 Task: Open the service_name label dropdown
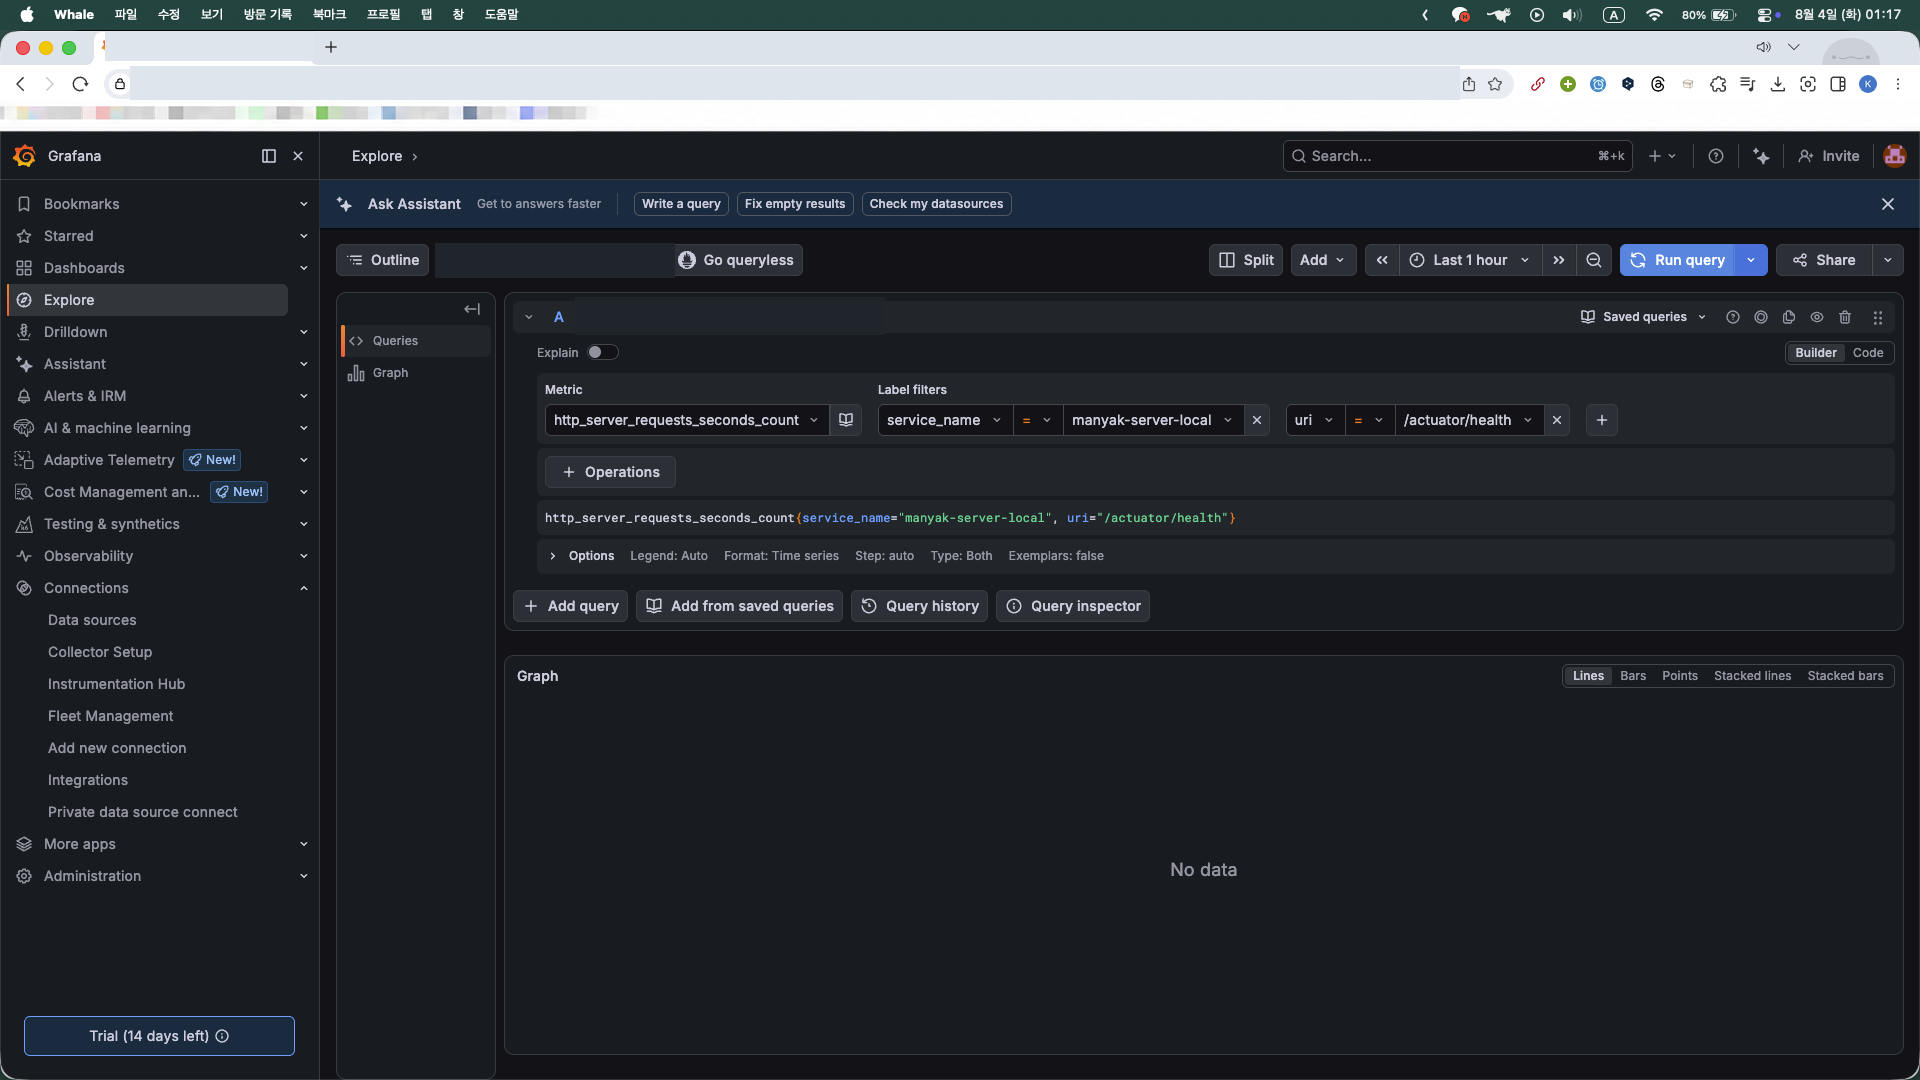coord(945,420)
